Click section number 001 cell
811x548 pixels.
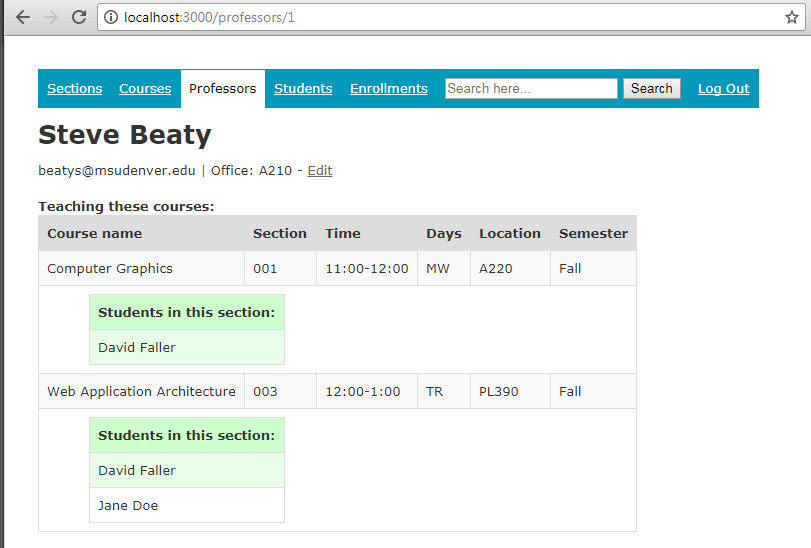click(x=280, y=268)
